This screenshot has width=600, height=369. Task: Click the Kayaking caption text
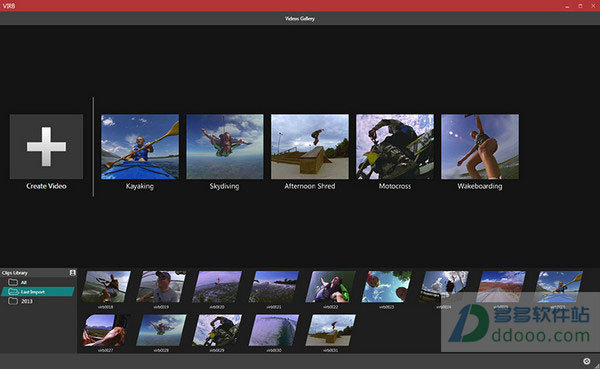pyautogui.click(x=140, y=186)
